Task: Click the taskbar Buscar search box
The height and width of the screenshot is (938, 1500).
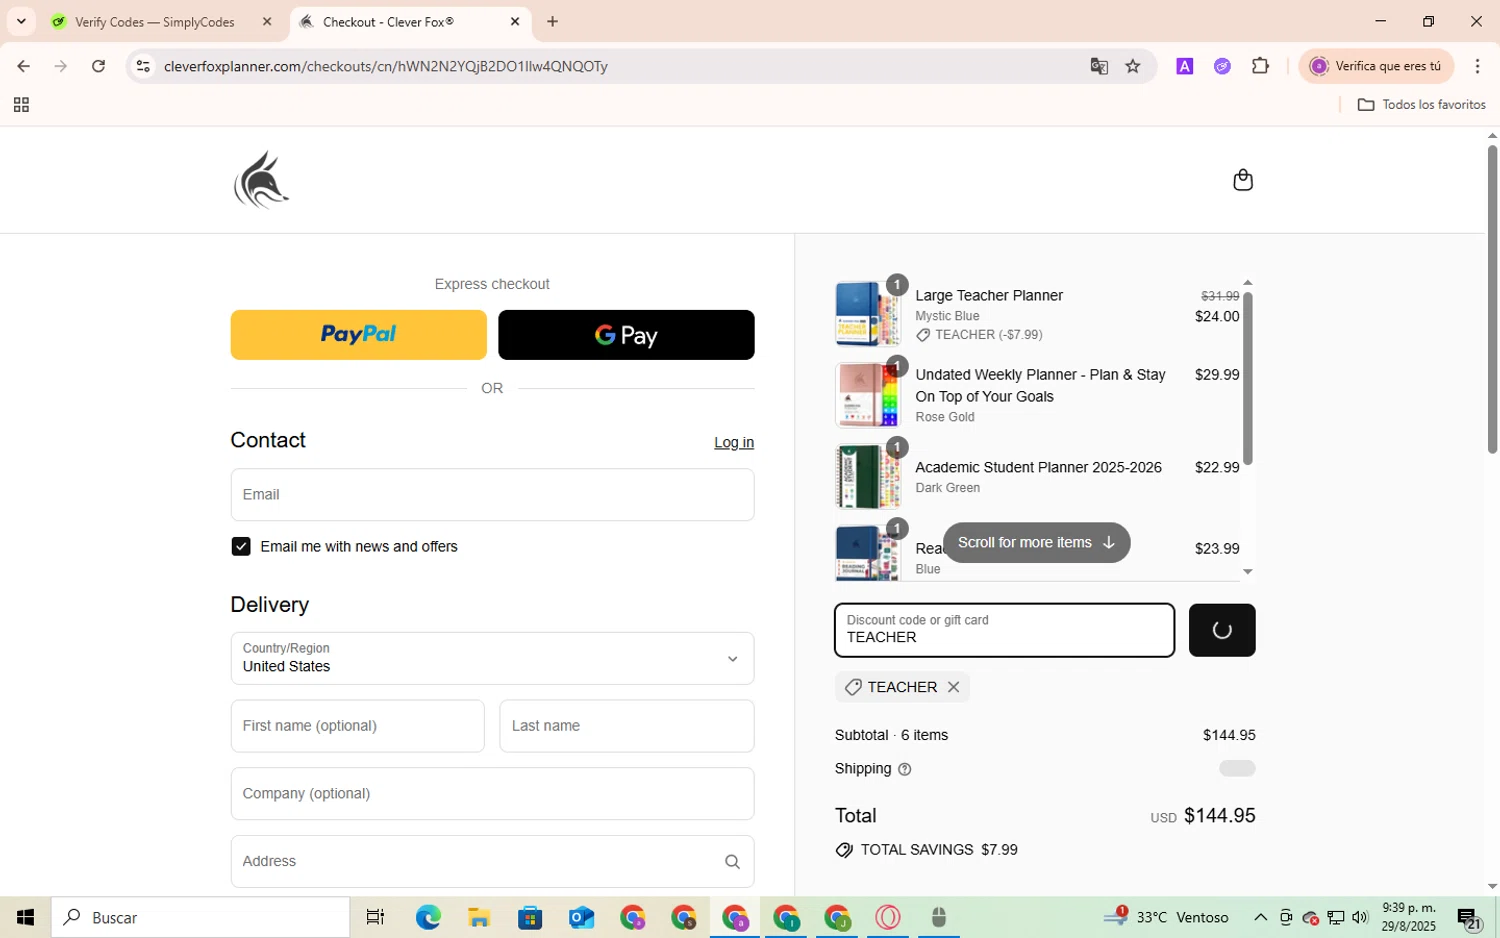Action: [201, 917]
